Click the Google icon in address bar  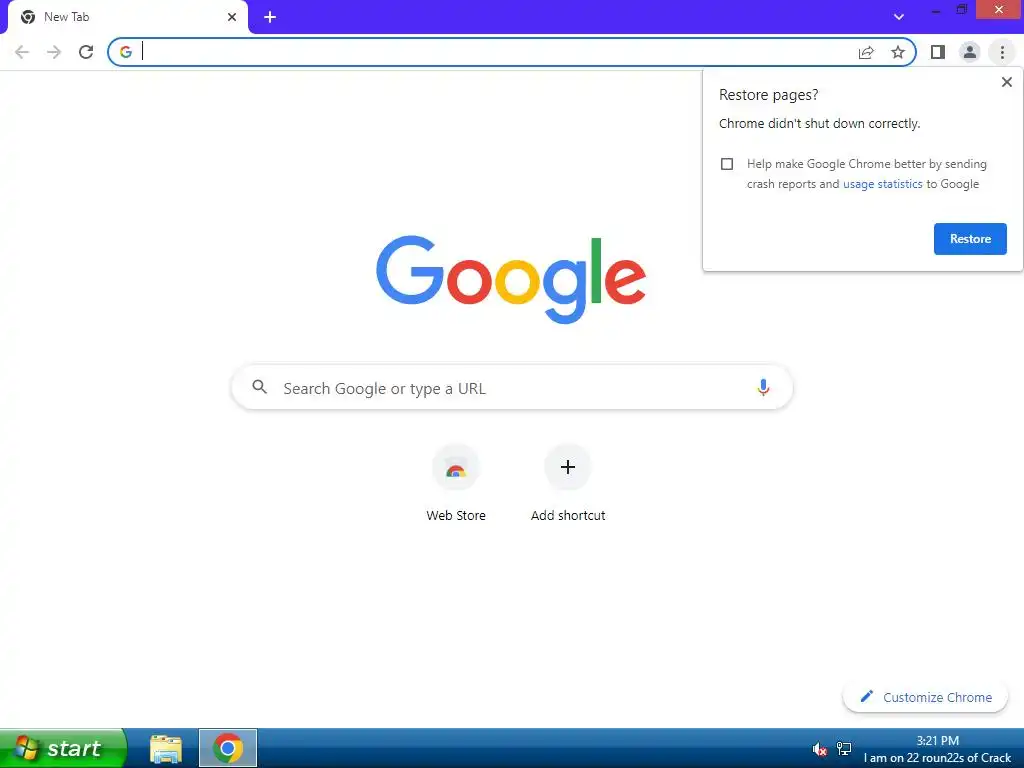(125, 52)
